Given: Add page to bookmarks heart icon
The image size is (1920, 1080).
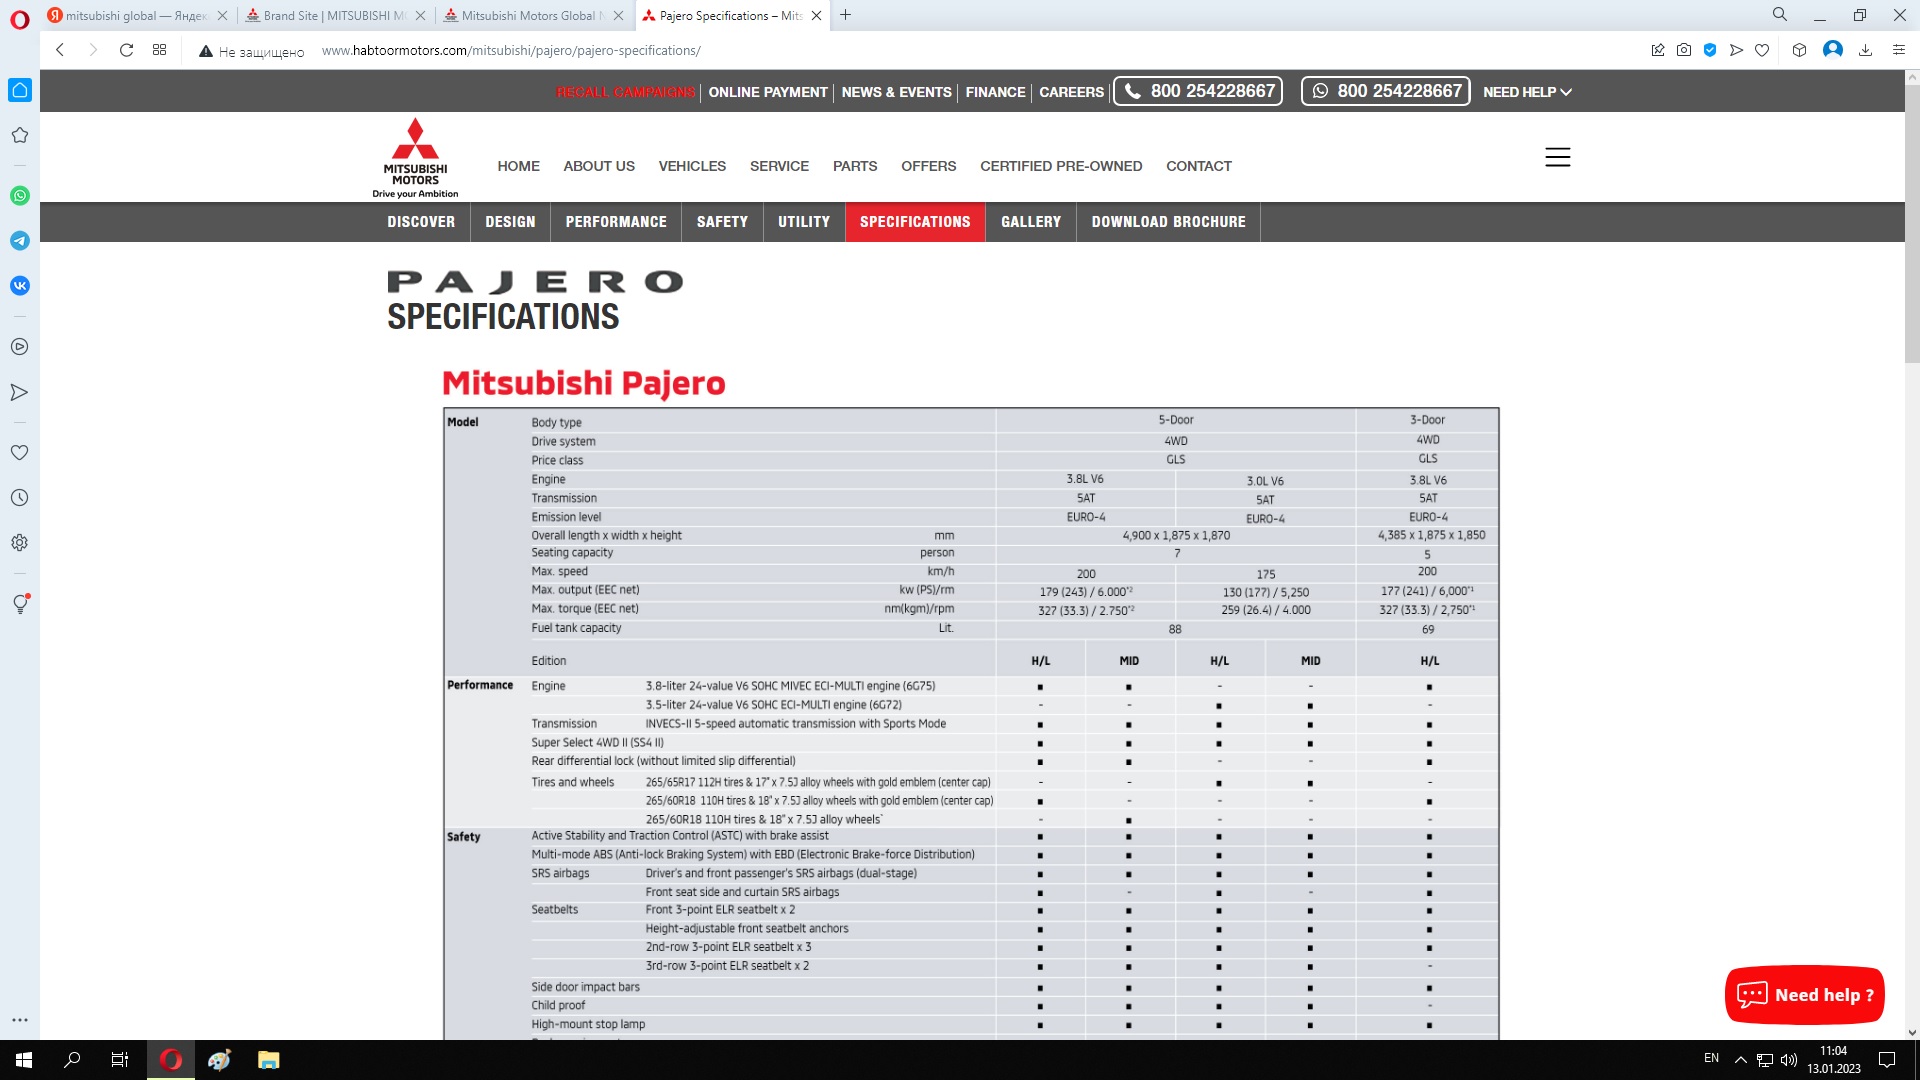Looking at the screenshot, I should point(1762,50).
